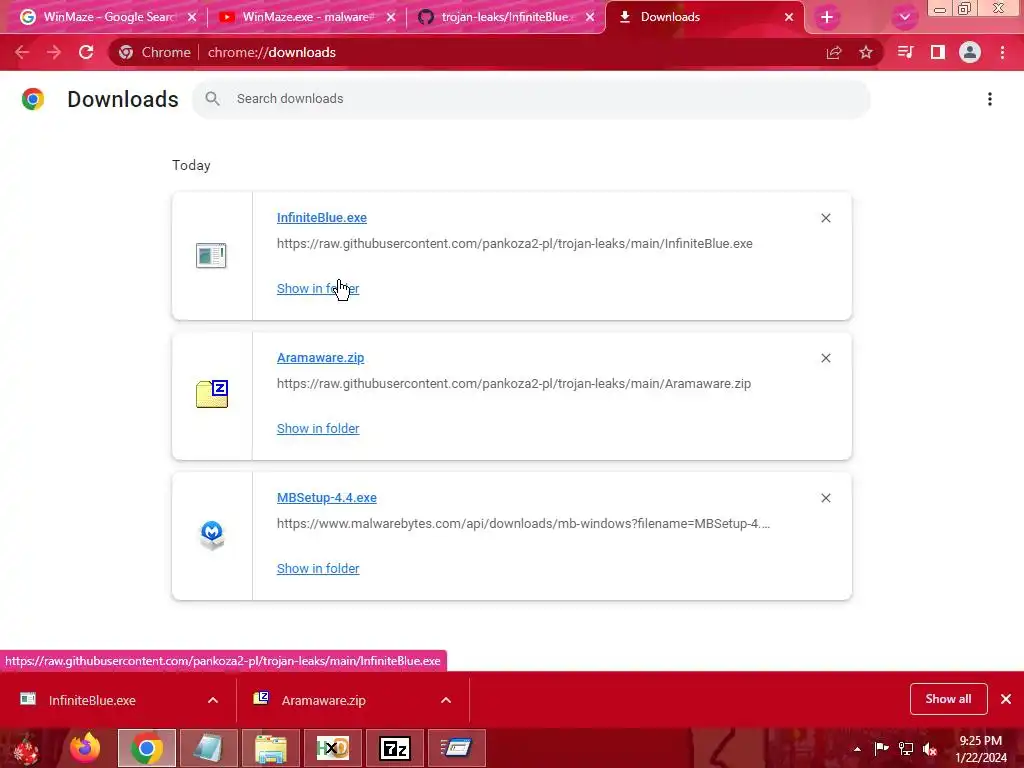Remove Aramaware.zip from the downloads list

click(826, 358)
